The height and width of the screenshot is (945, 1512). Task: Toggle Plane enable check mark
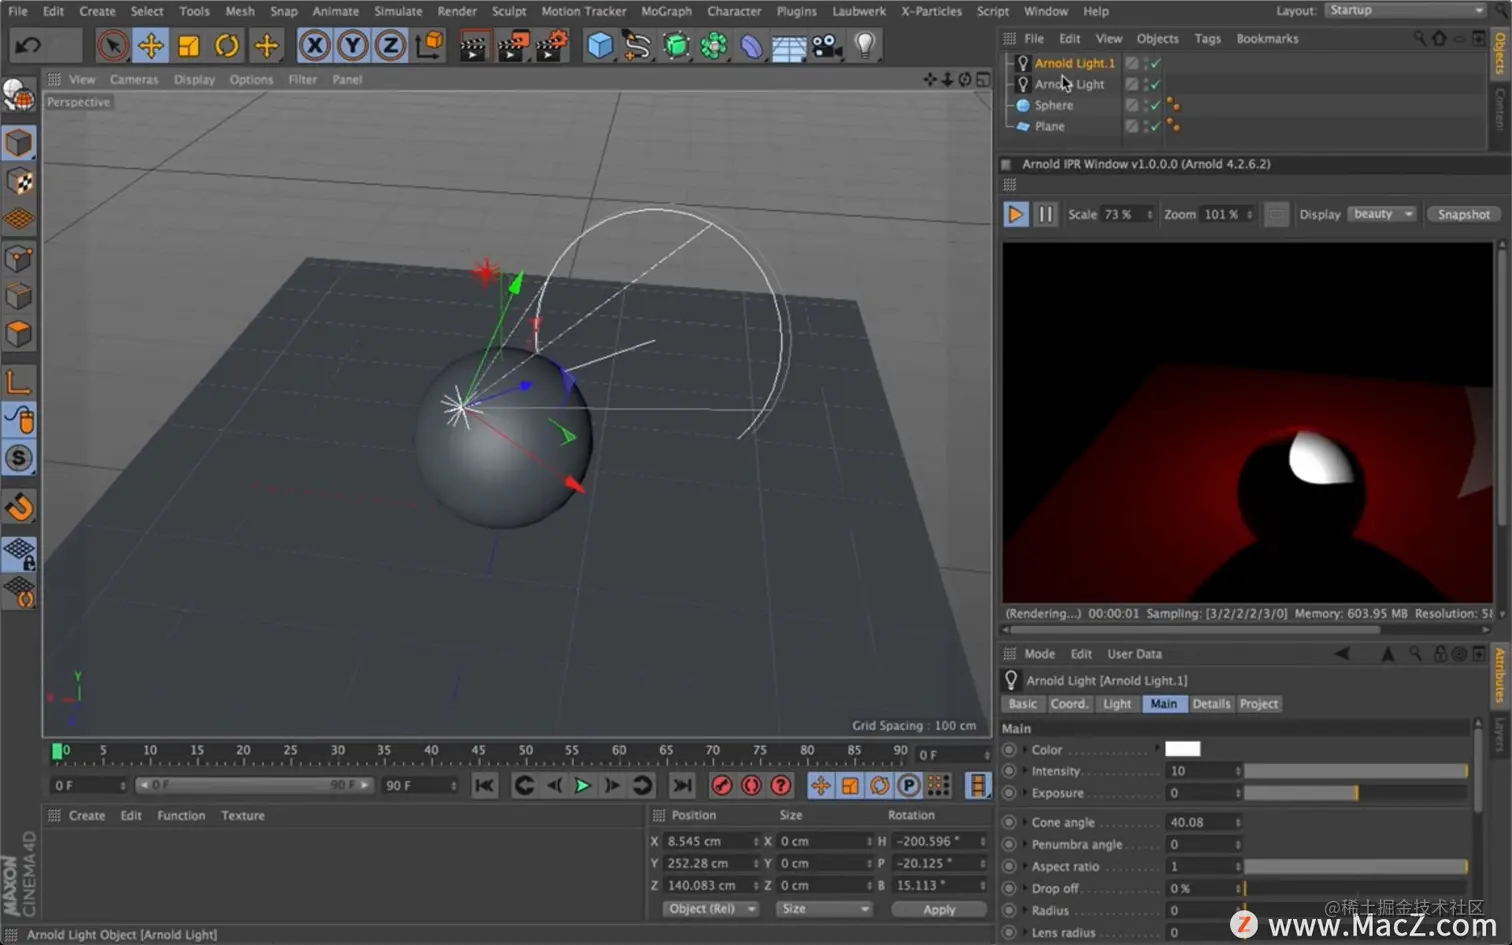1156,126
